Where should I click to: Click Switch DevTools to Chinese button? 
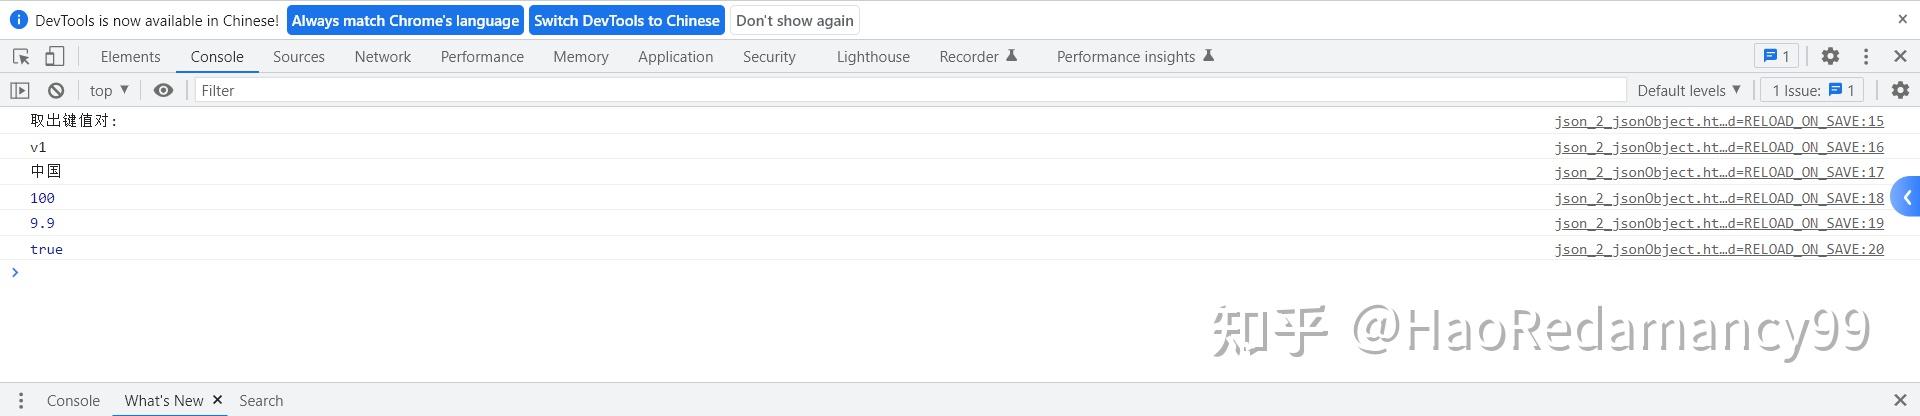[626, 20]
